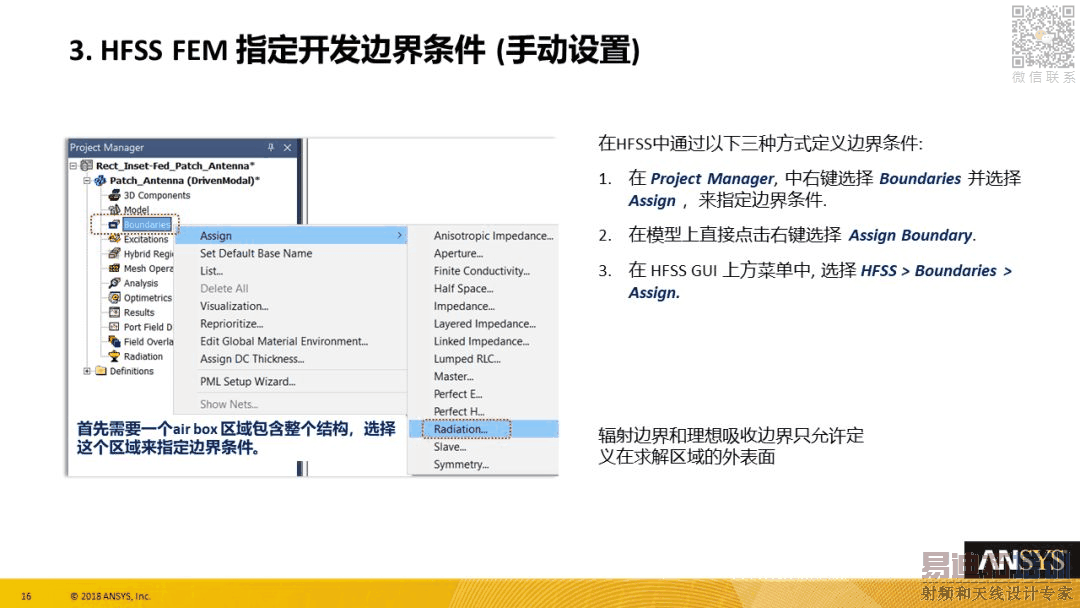Image resolution: width=1080 pixels, height=608 pixels.
Task: Select Finite Conductivity... boundary
Action: [x=484, y=271]
